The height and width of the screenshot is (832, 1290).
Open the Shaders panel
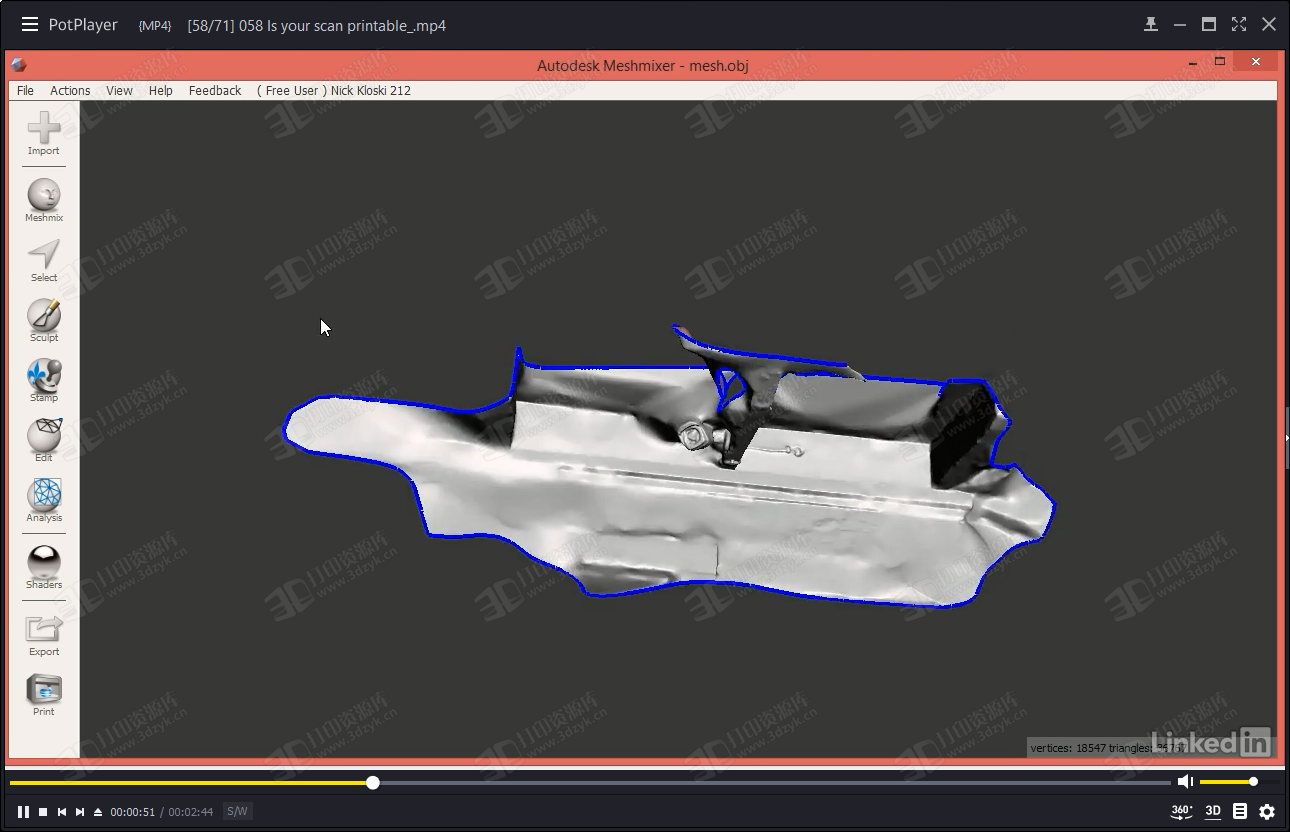(x=44, y=567)
